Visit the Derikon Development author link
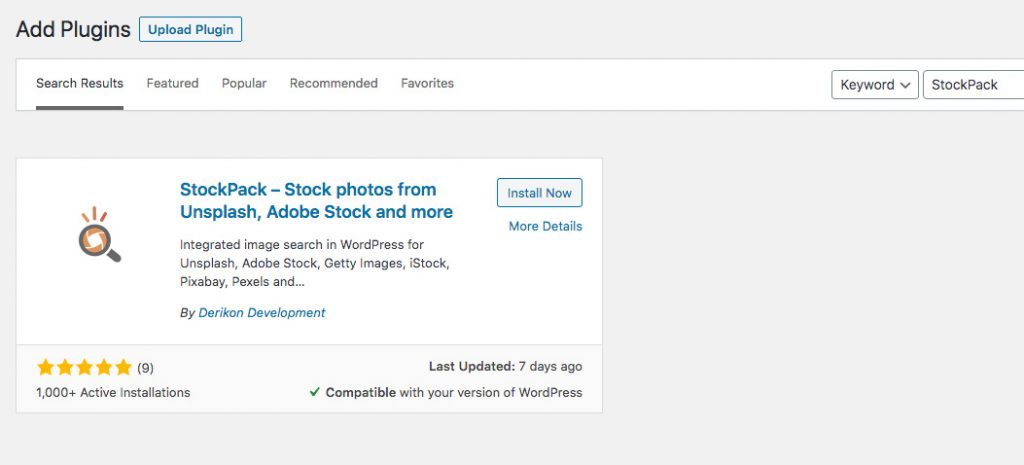1024x465 pixels. 262,313
